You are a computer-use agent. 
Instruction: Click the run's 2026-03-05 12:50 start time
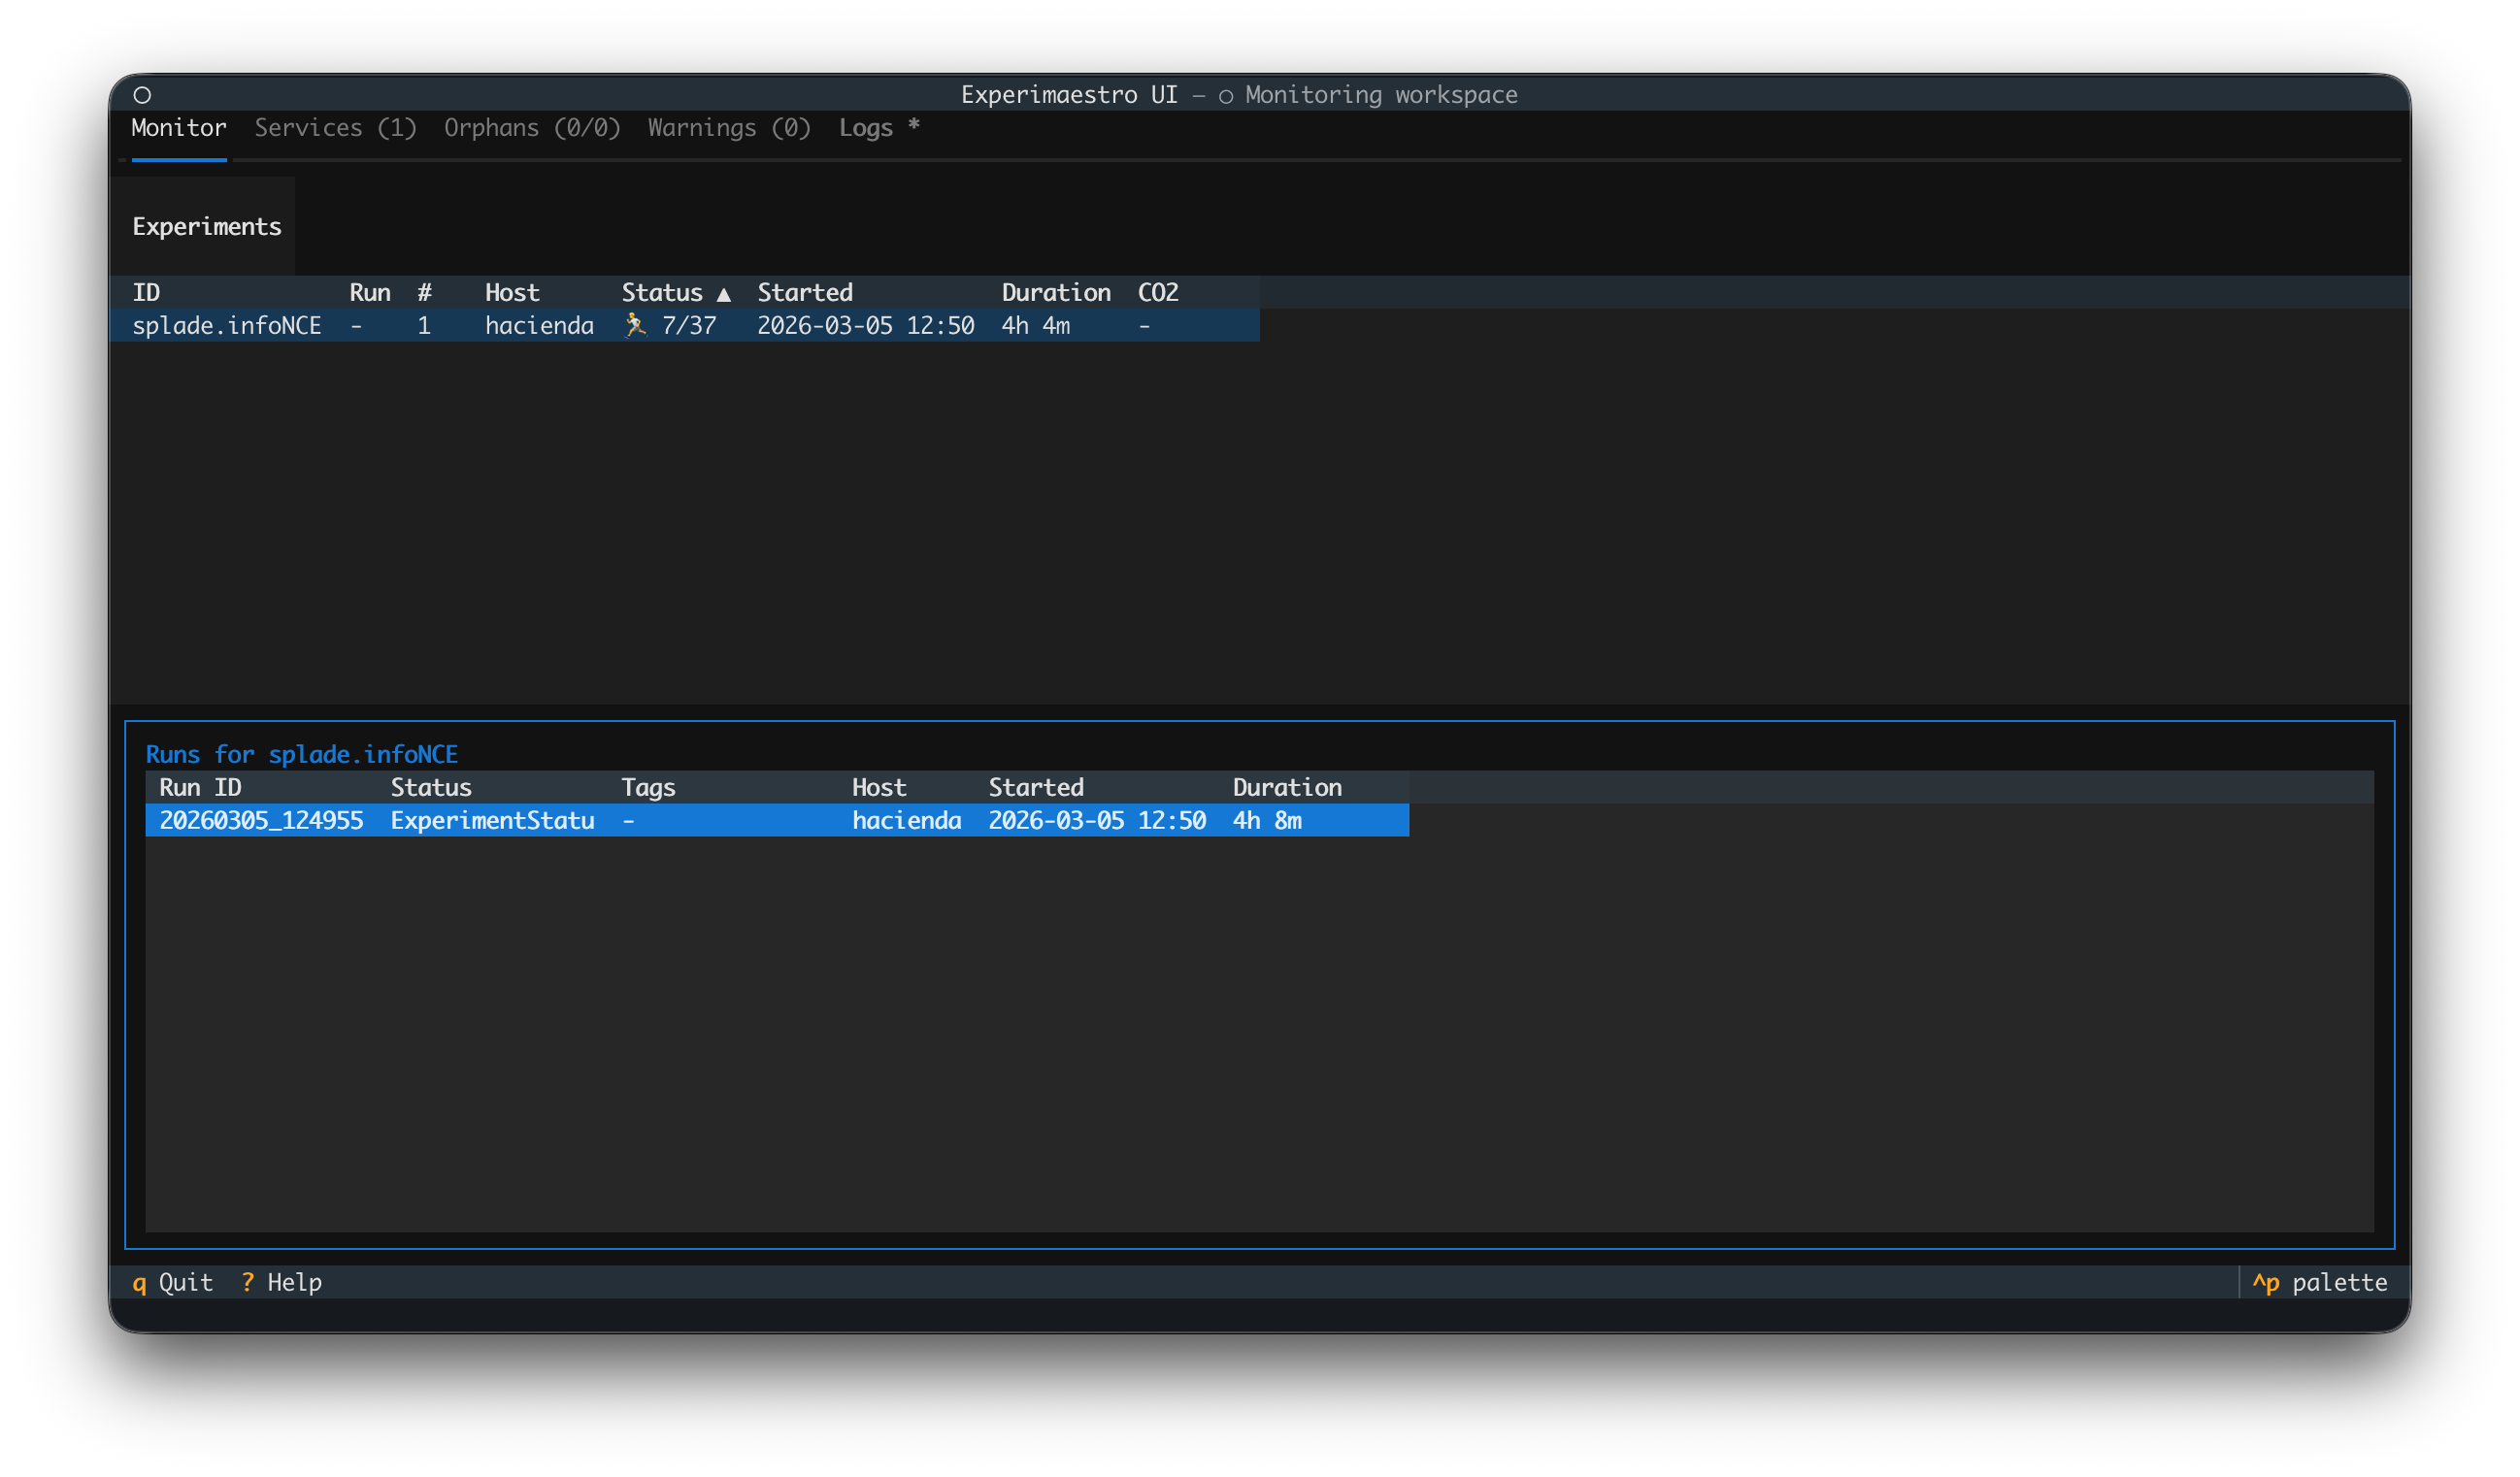[x=1097, y=821]
